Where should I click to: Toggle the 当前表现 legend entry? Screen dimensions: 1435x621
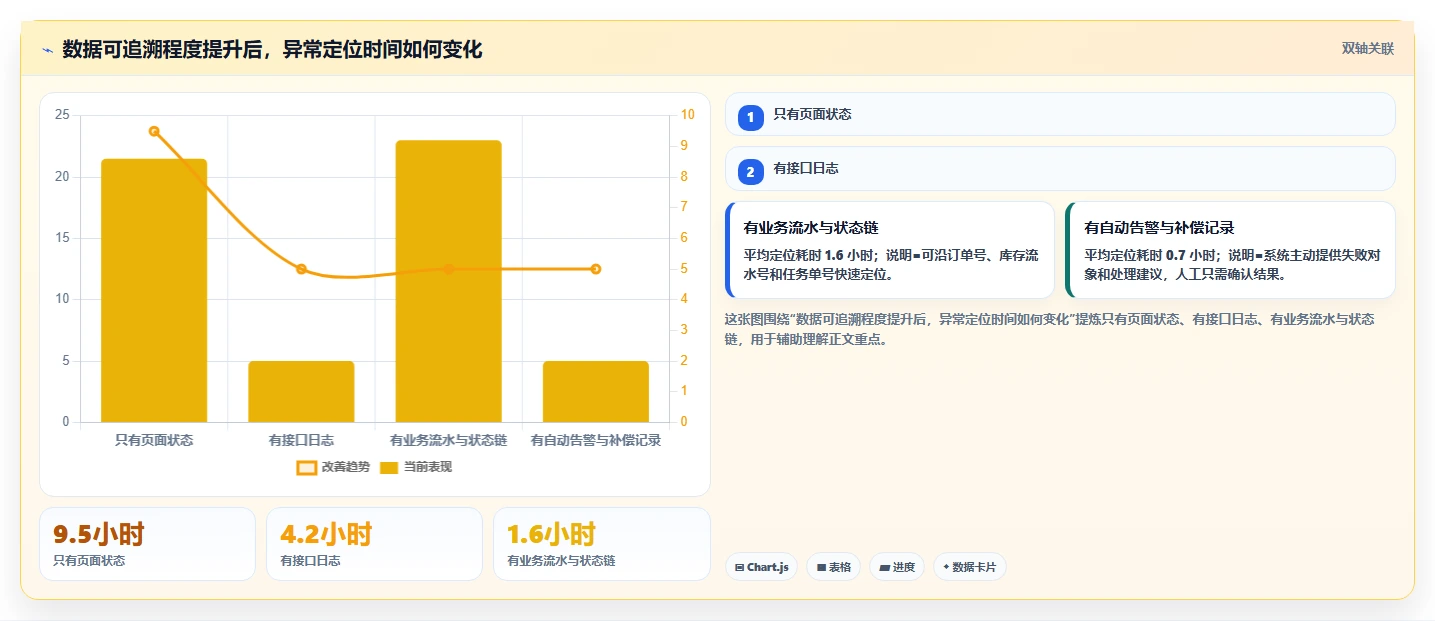point(416,467)
